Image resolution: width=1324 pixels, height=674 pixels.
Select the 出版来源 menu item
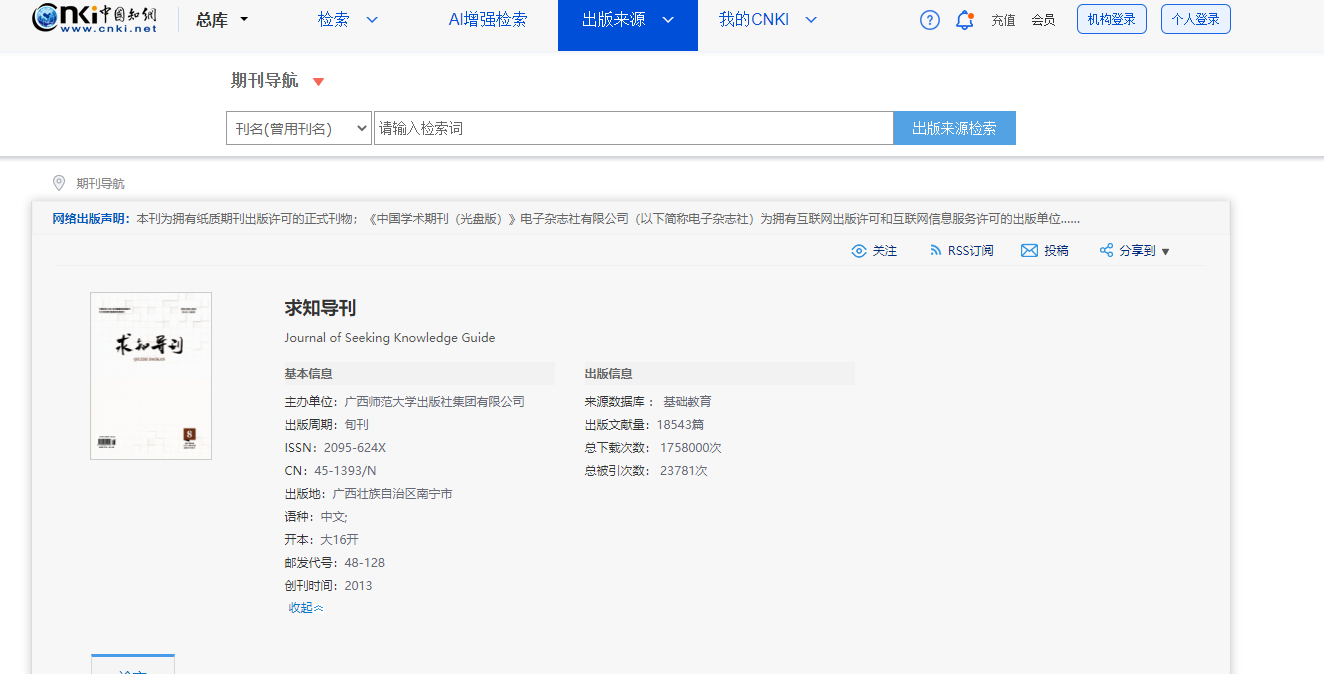pyautogui.click(x=614, y=20)
